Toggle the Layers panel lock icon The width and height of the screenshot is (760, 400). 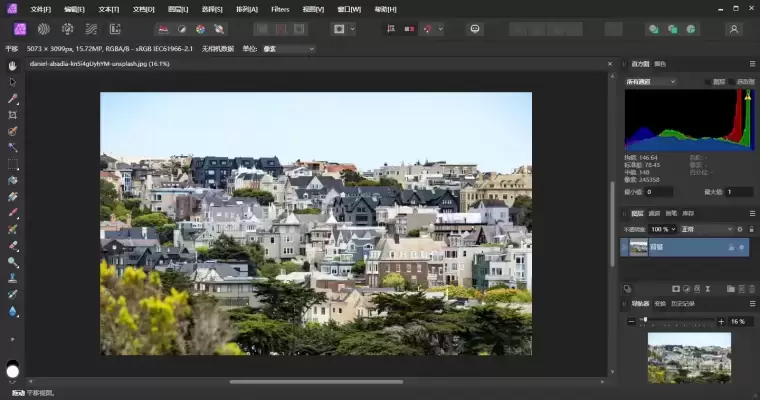pos(752,229)
